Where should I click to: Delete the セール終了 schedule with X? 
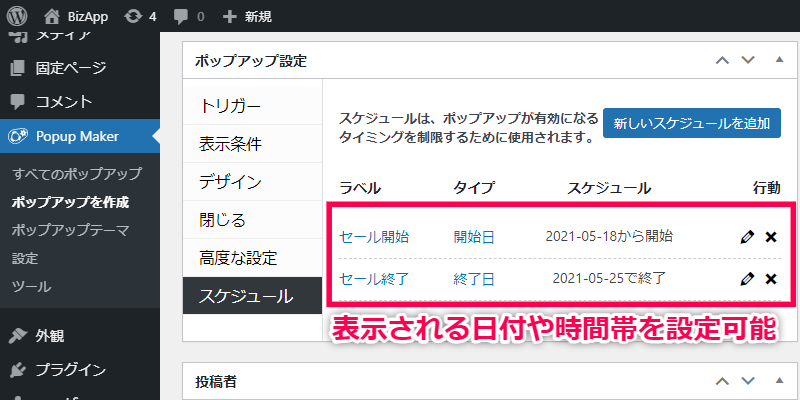(771, 279)
